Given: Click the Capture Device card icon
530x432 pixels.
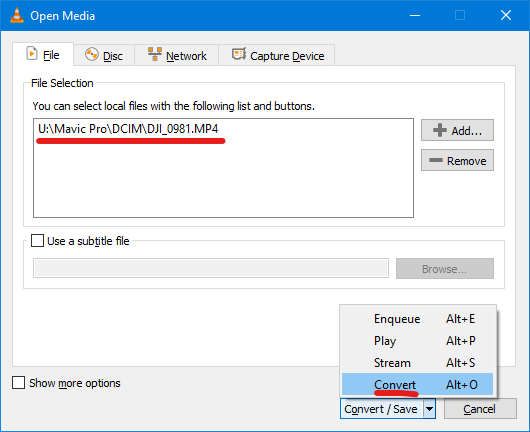Looking at the screenshot, I should coord(239,54).
